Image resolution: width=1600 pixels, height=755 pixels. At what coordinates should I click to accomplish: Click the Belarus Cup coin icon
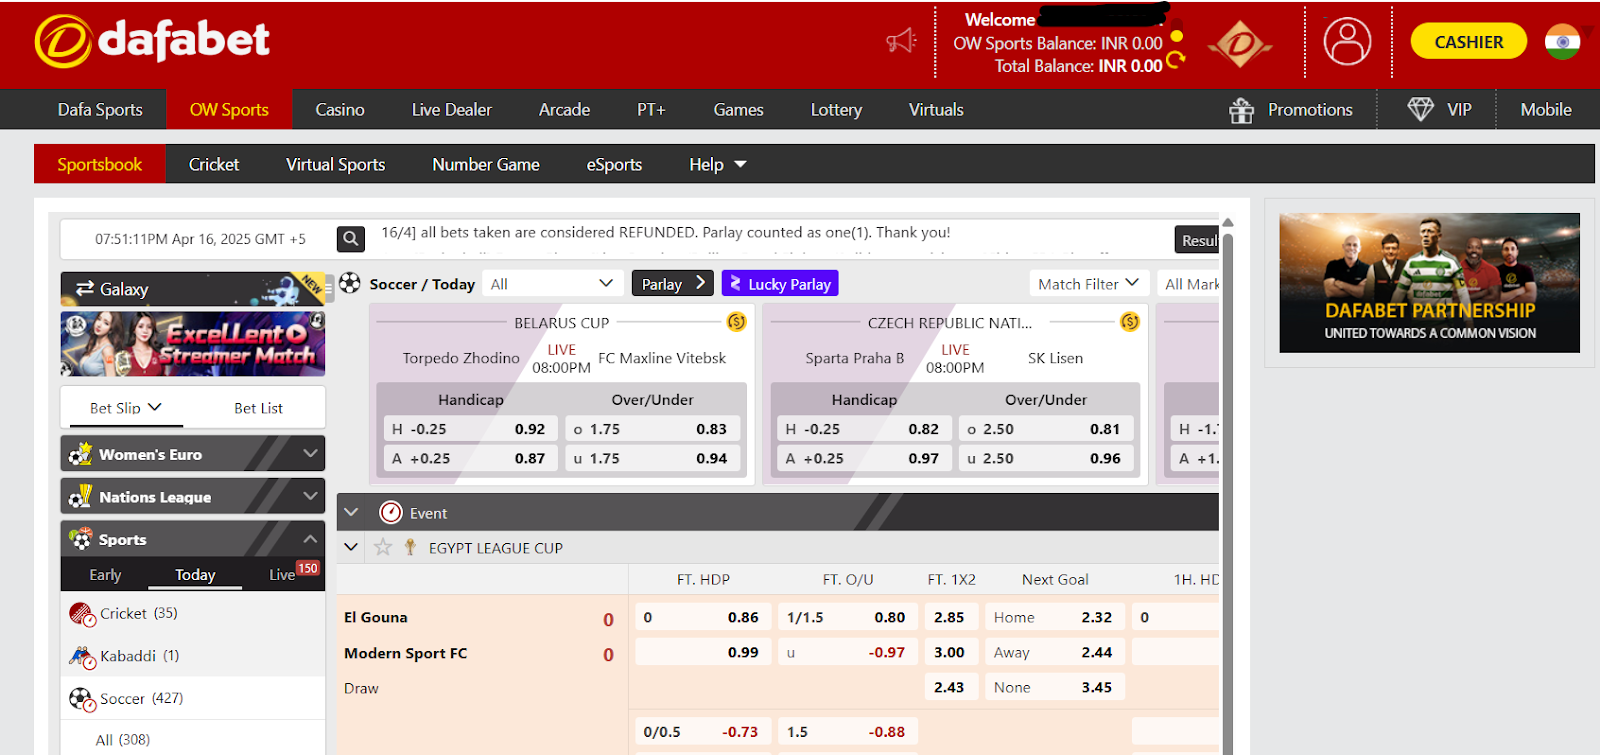click(x=737, y=322)
